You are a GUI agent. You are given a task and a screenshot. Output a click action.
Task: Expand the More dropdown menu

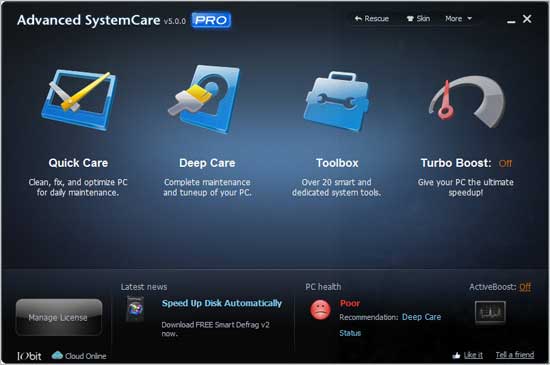(458, 19)
